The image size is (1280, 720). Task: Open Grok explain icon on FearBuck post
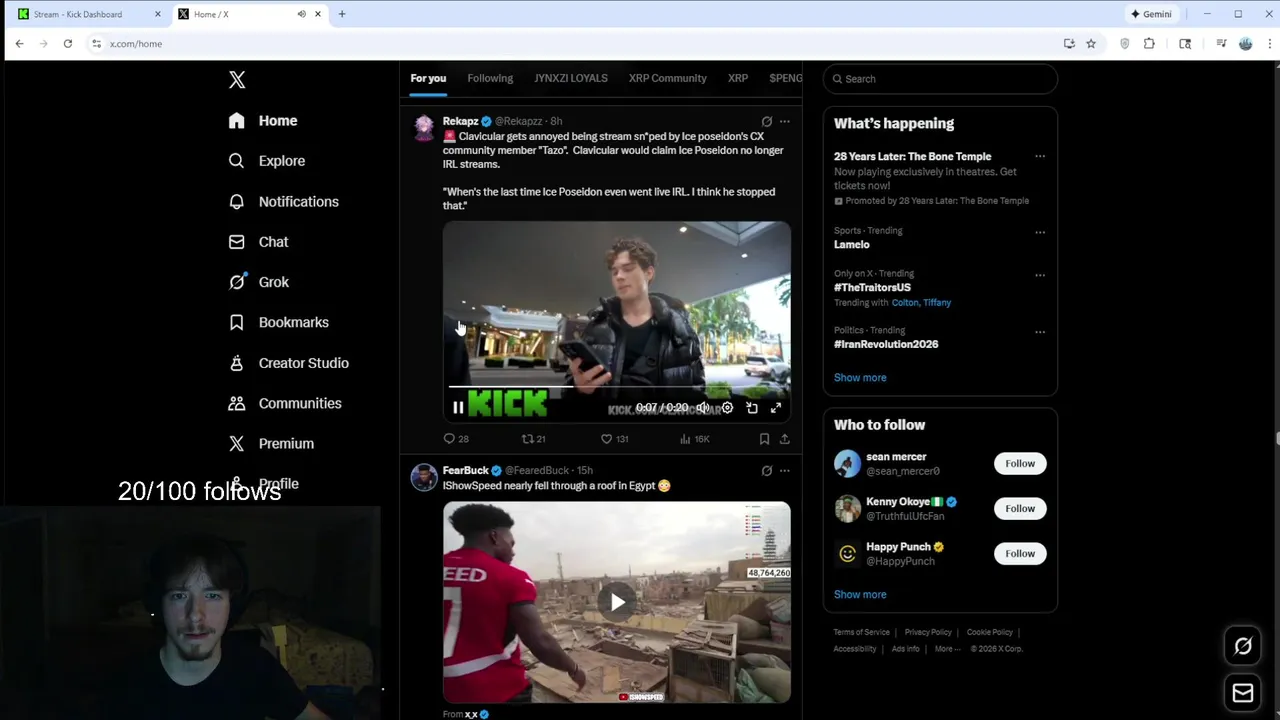point(767,471)
